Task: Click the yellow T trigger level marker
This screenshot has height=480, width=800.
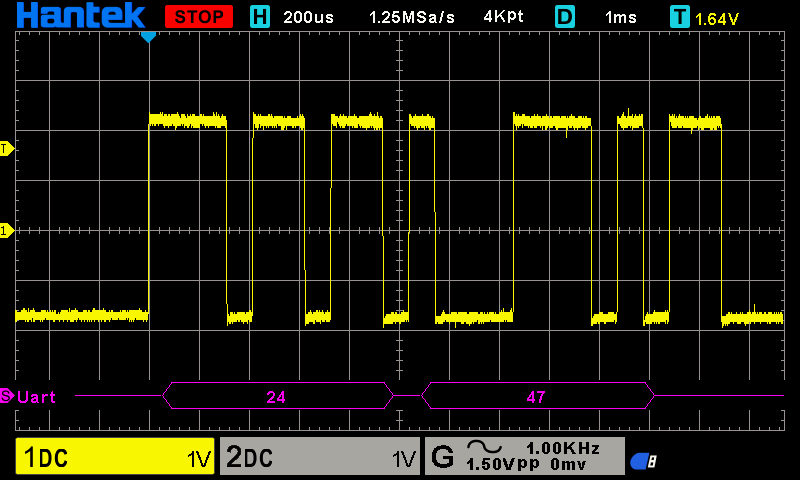Action: [7, 149]
